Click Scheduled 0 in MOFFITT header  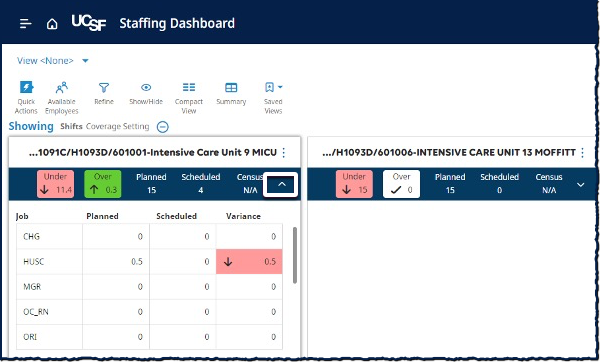[500, 184]
